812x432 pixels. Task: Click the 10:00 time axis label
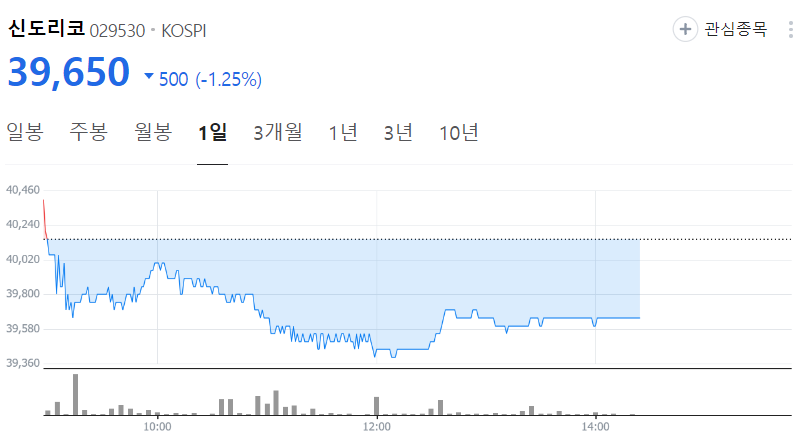click(157, 426)
